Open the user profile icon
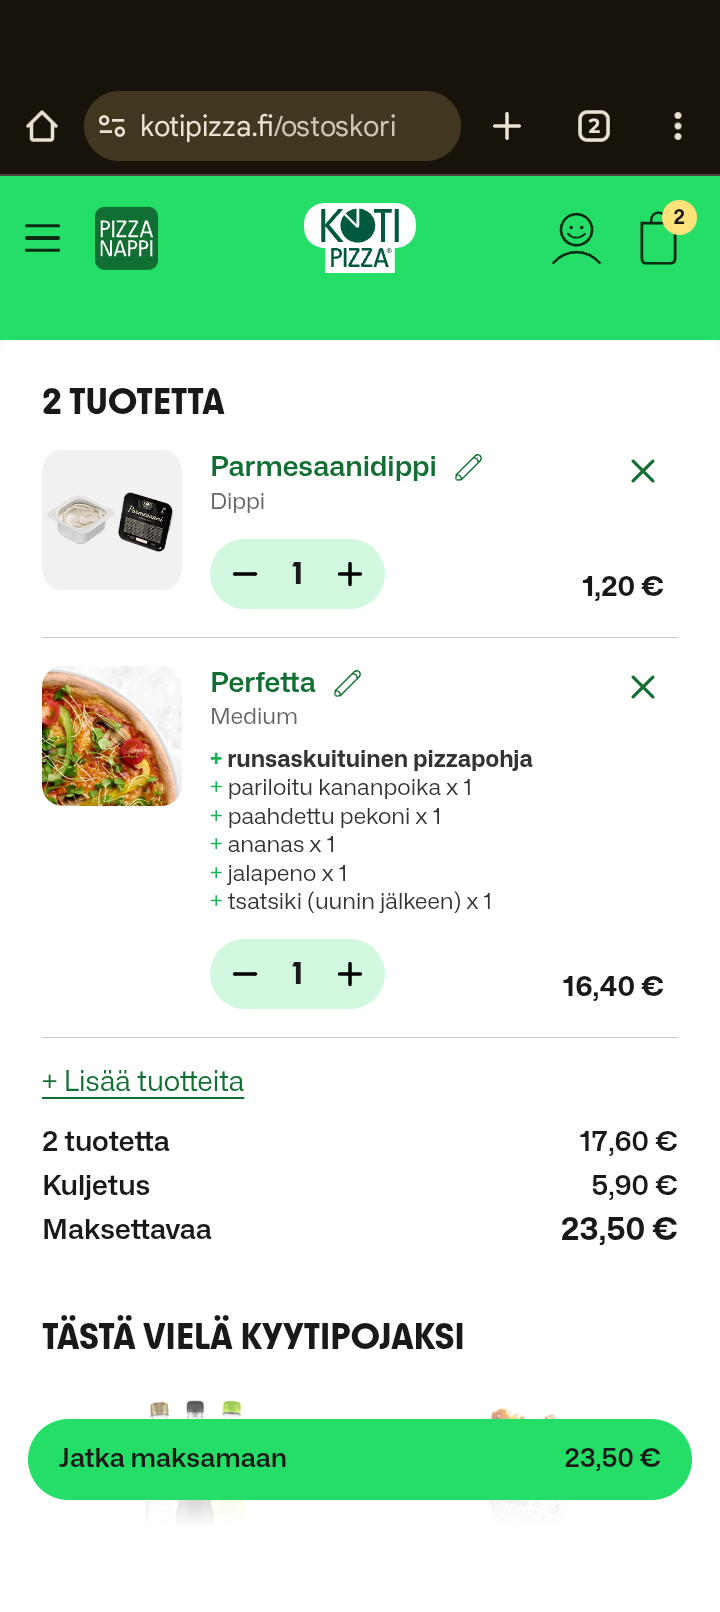This screenshot has width=720, height=1612. coord(576,238)
